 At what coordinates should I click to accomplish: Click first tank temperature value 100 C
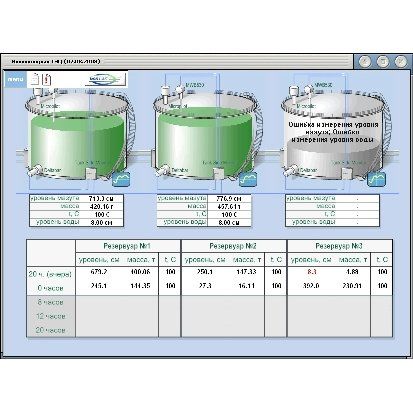101,214
